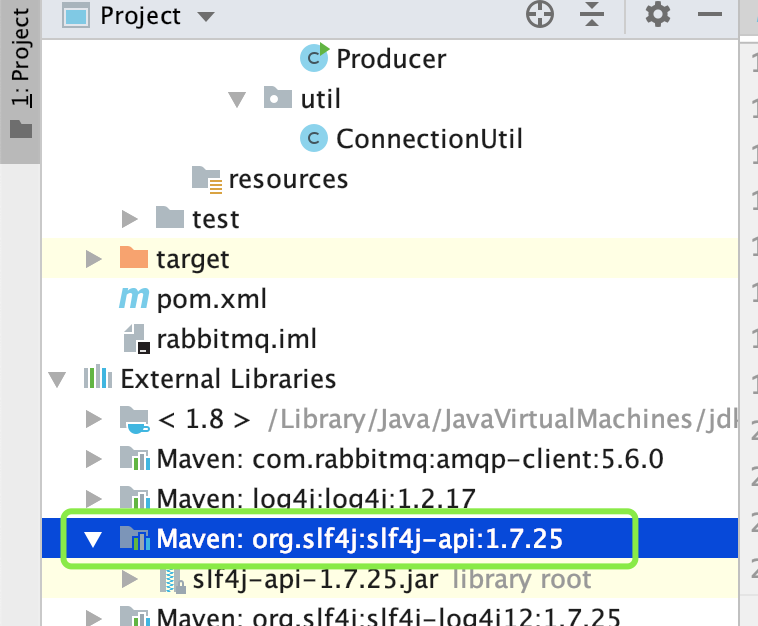Expand the test folder
Image resolution: width=758 pixels, height=626 pixels.
(x=130, y=218)
